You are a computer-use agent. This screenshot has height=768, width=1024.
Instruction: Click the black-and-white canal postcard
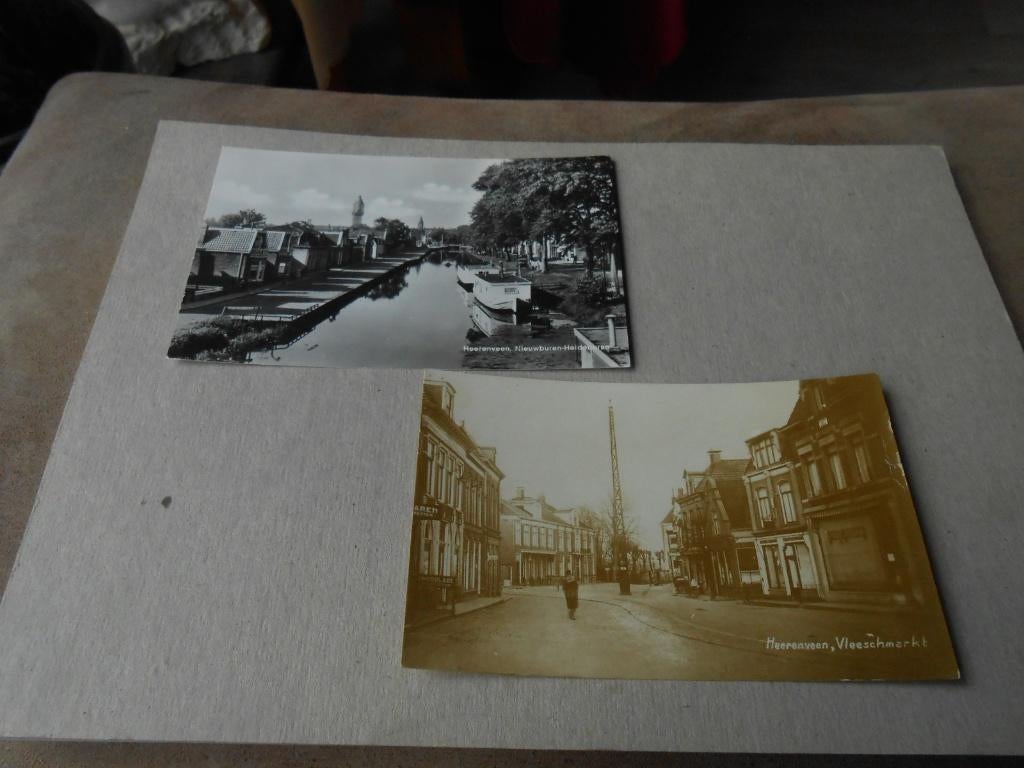point(400,260)
